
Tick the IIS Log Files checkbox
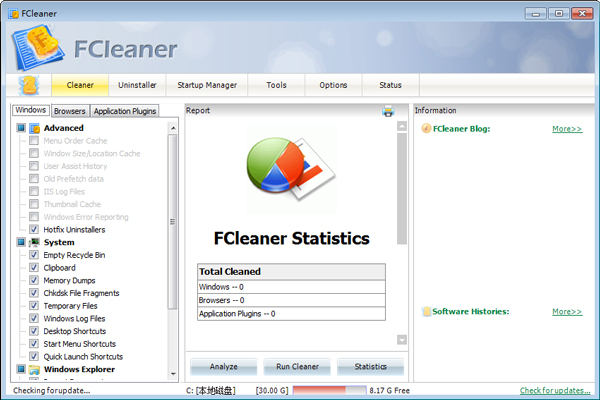coord(34,191)
